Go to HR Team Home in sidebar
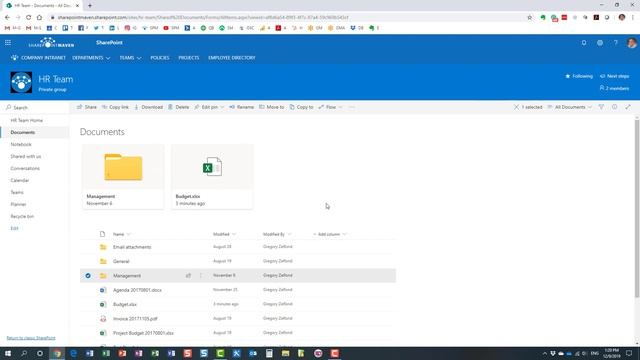 [27, 120]
